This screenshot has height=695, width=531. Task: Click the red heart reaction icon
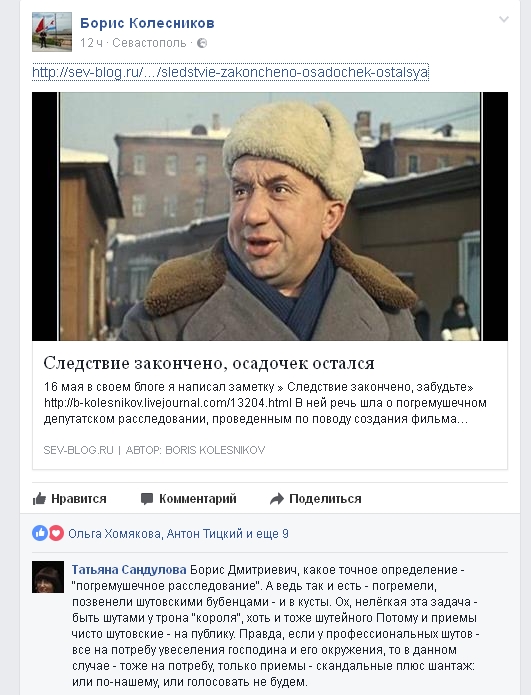click(56, 533)
